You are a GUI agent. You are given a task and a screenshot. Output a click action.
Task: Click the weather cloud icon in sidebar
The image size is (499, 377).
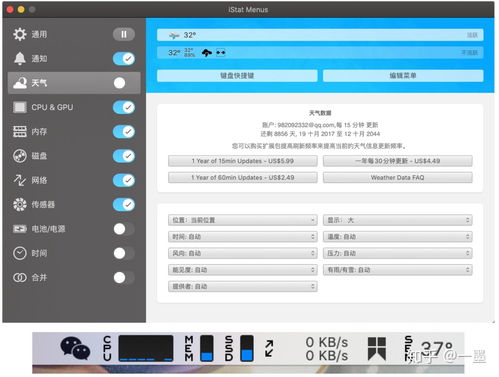pos(20,83)
